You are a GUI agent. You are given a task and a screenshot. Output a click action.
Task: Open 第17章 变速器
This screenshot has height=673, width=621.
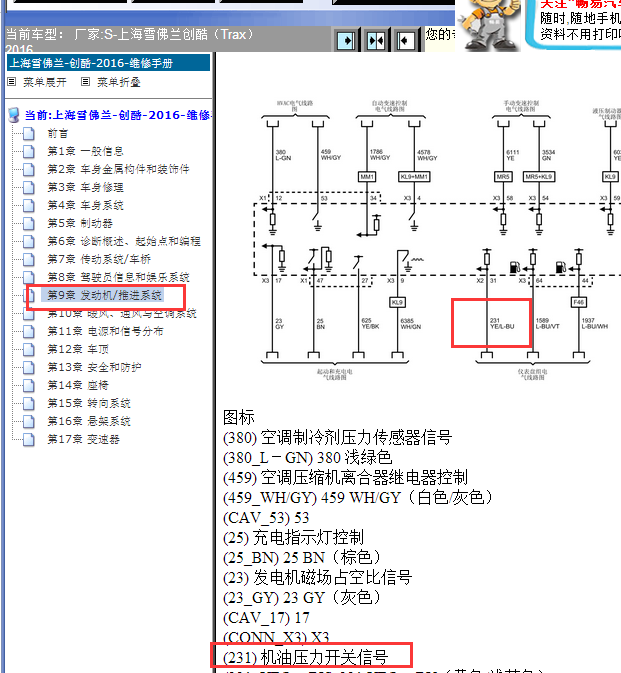click(83, 440)
